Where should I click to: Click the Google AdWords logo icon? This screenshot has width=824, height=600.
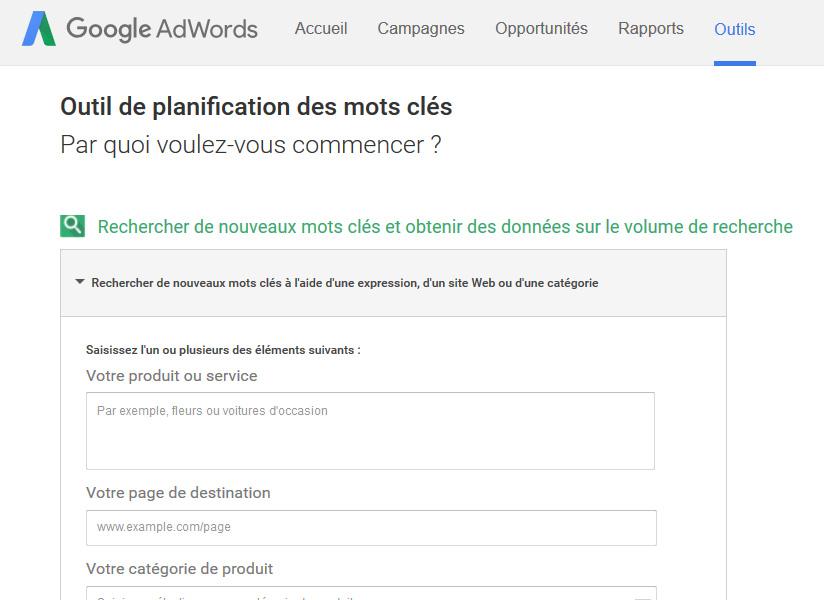pos(39,28)
